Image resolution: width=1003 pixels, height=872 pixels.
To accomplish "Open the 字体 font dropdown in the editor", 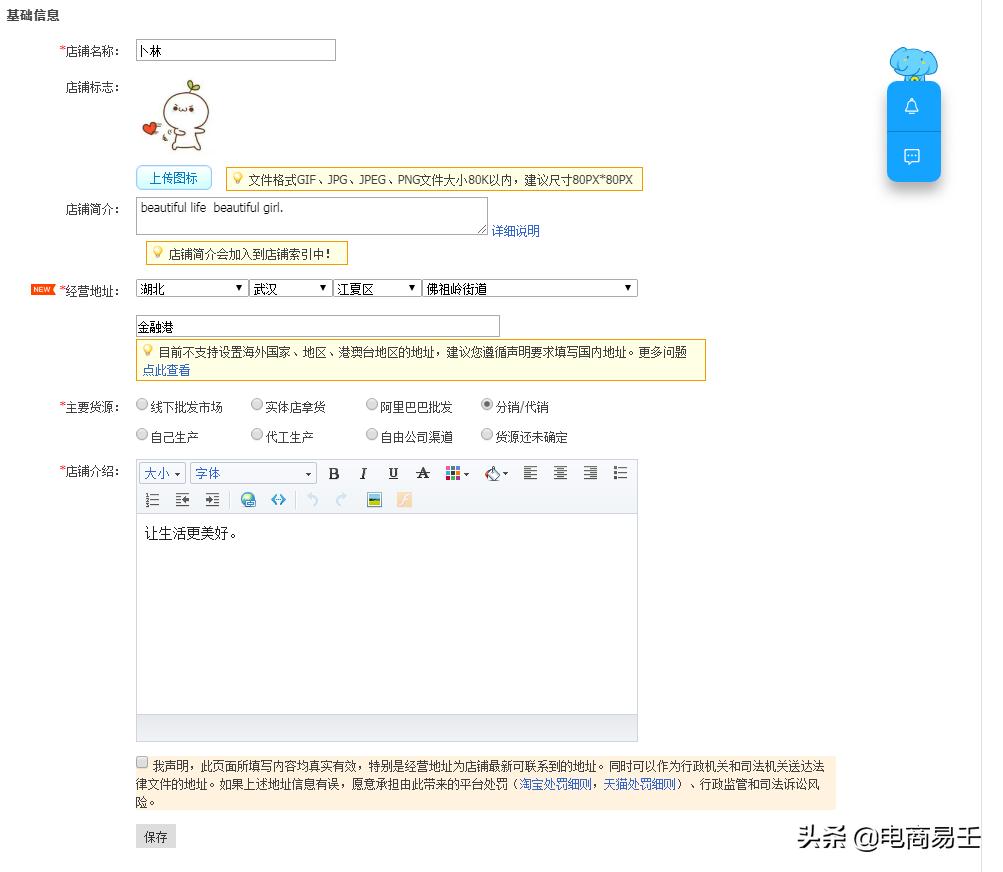I will click(253, 473).
